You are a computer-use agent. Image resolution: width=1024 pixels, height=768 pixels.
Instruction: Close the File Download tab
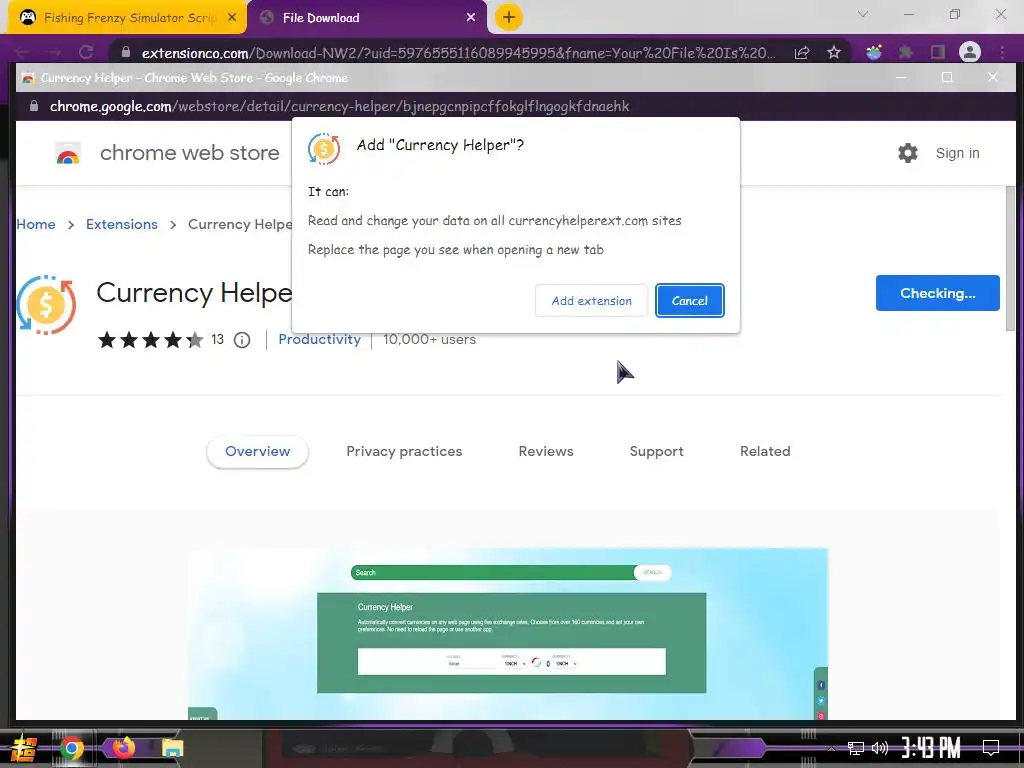click(471, 18)
